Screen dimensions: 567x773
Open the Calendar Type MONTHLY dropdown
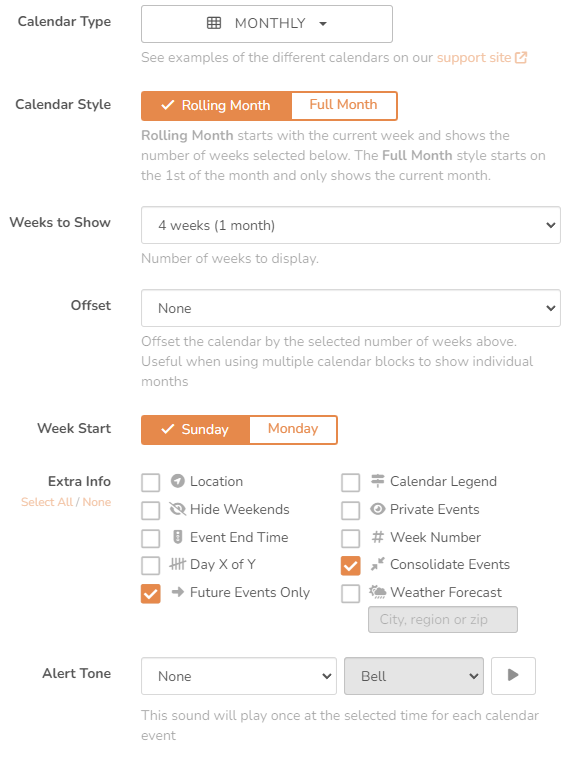267,24
